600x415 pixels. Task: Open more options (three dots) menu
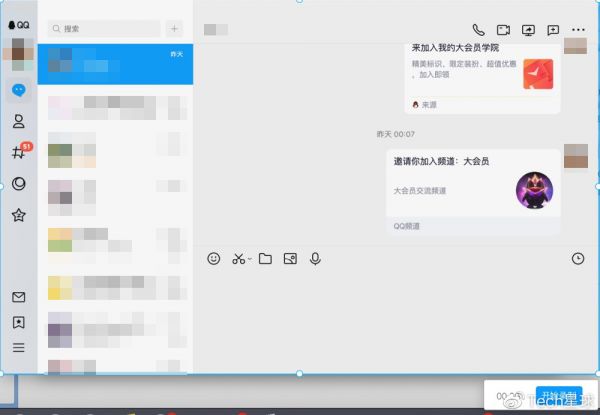pos(578,30)
